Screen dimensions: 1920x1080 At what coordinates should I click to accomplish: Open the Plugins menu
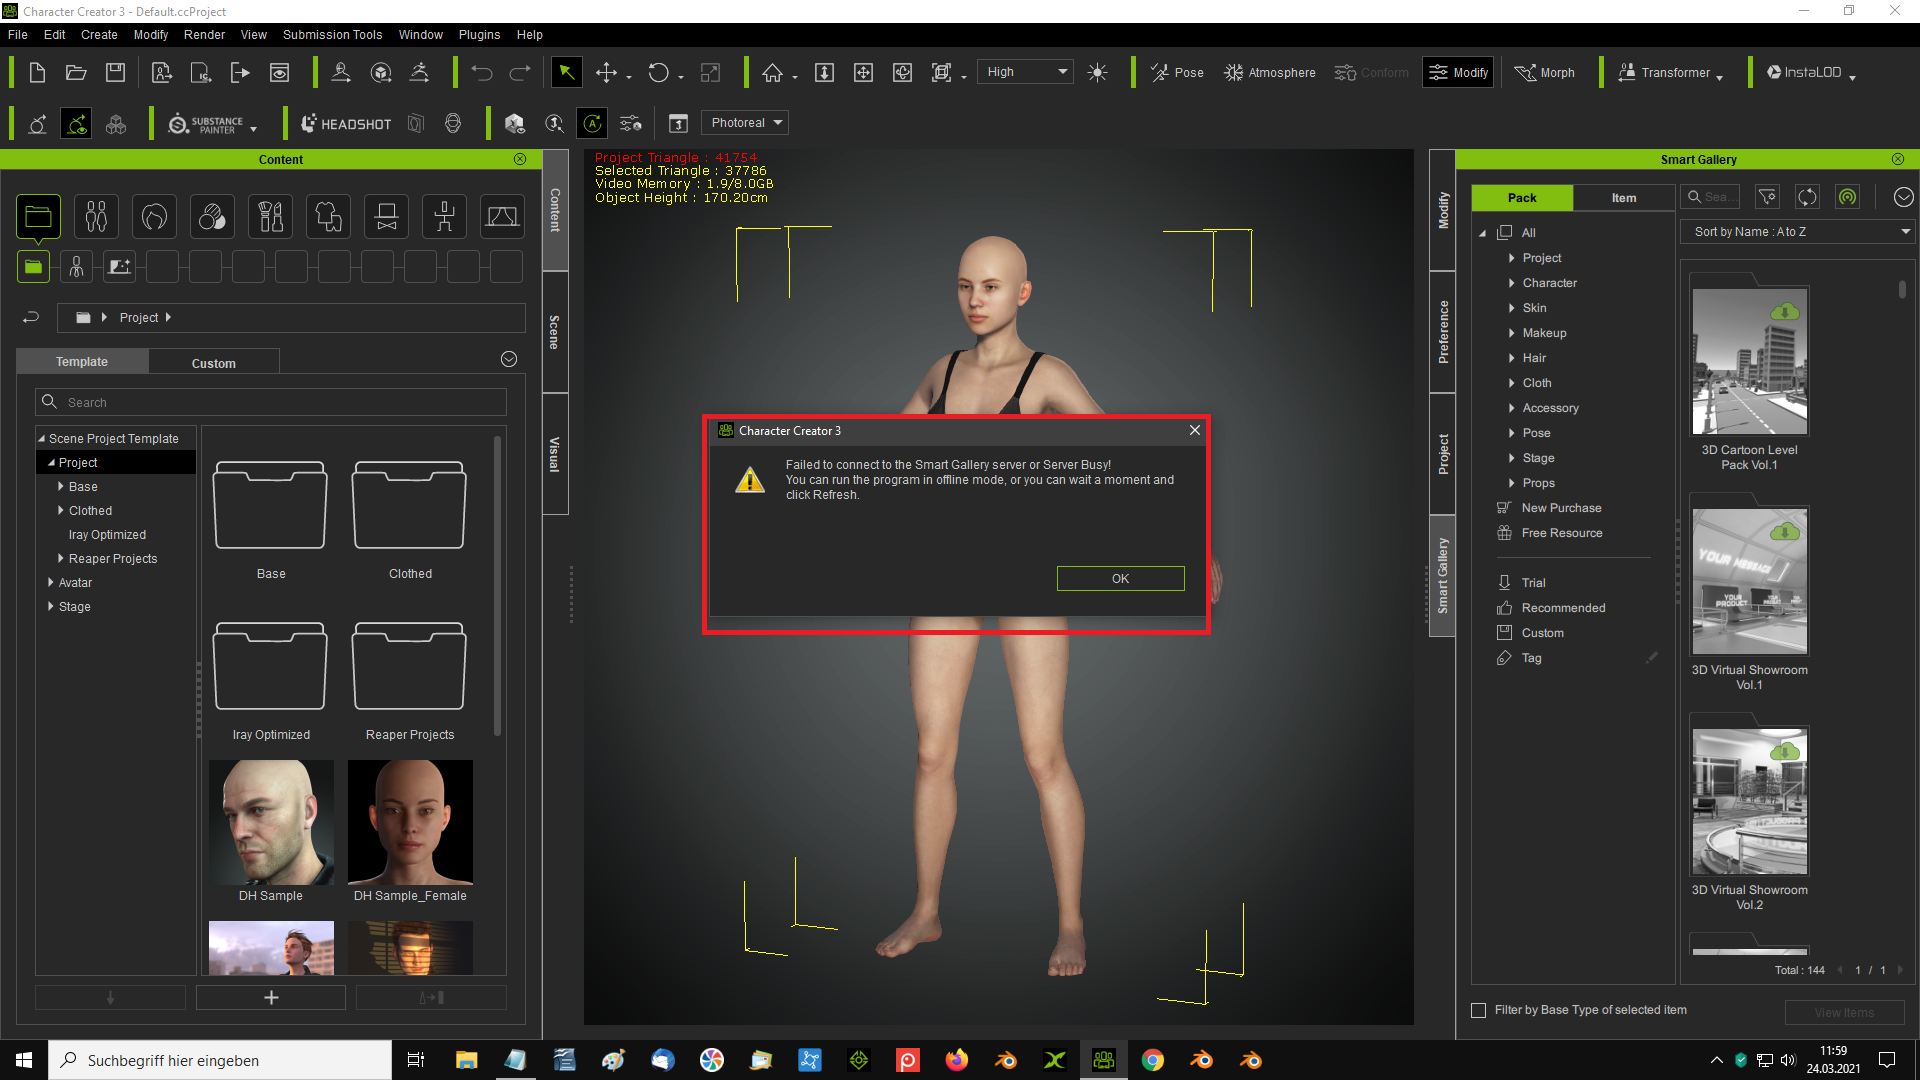(479, 34)
